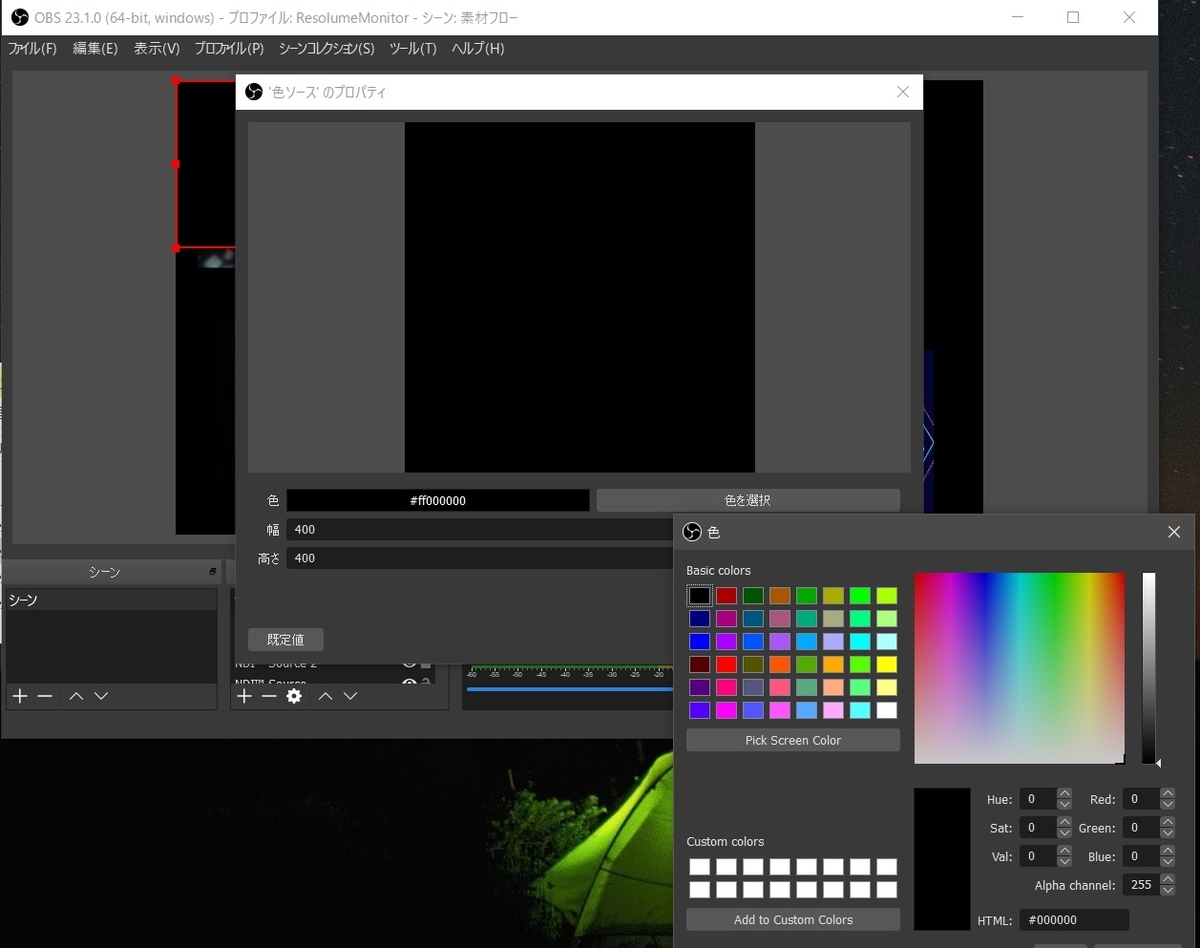Select the white swatch in Basic colors
Viewport: 1200px width, 948px height.
tap(887, 710)
